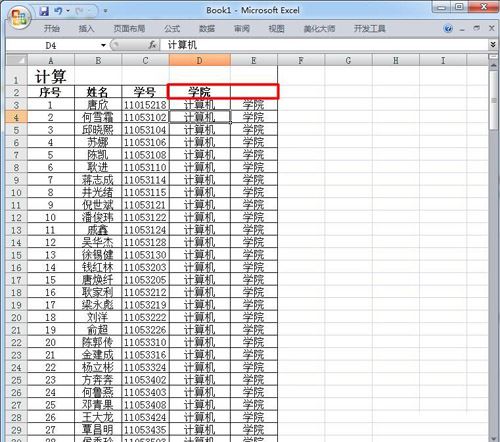Viewport: 500px width, 442px height.
Task: Open the 插入 ribbon tab
Action: (x=86, y=29)
